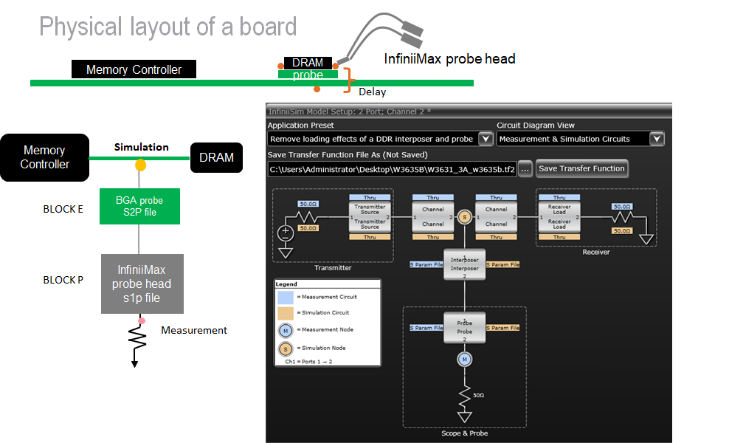Click the scope ground symbol at bottom
This screenshot has width=729, height=443.
[464, 417]
